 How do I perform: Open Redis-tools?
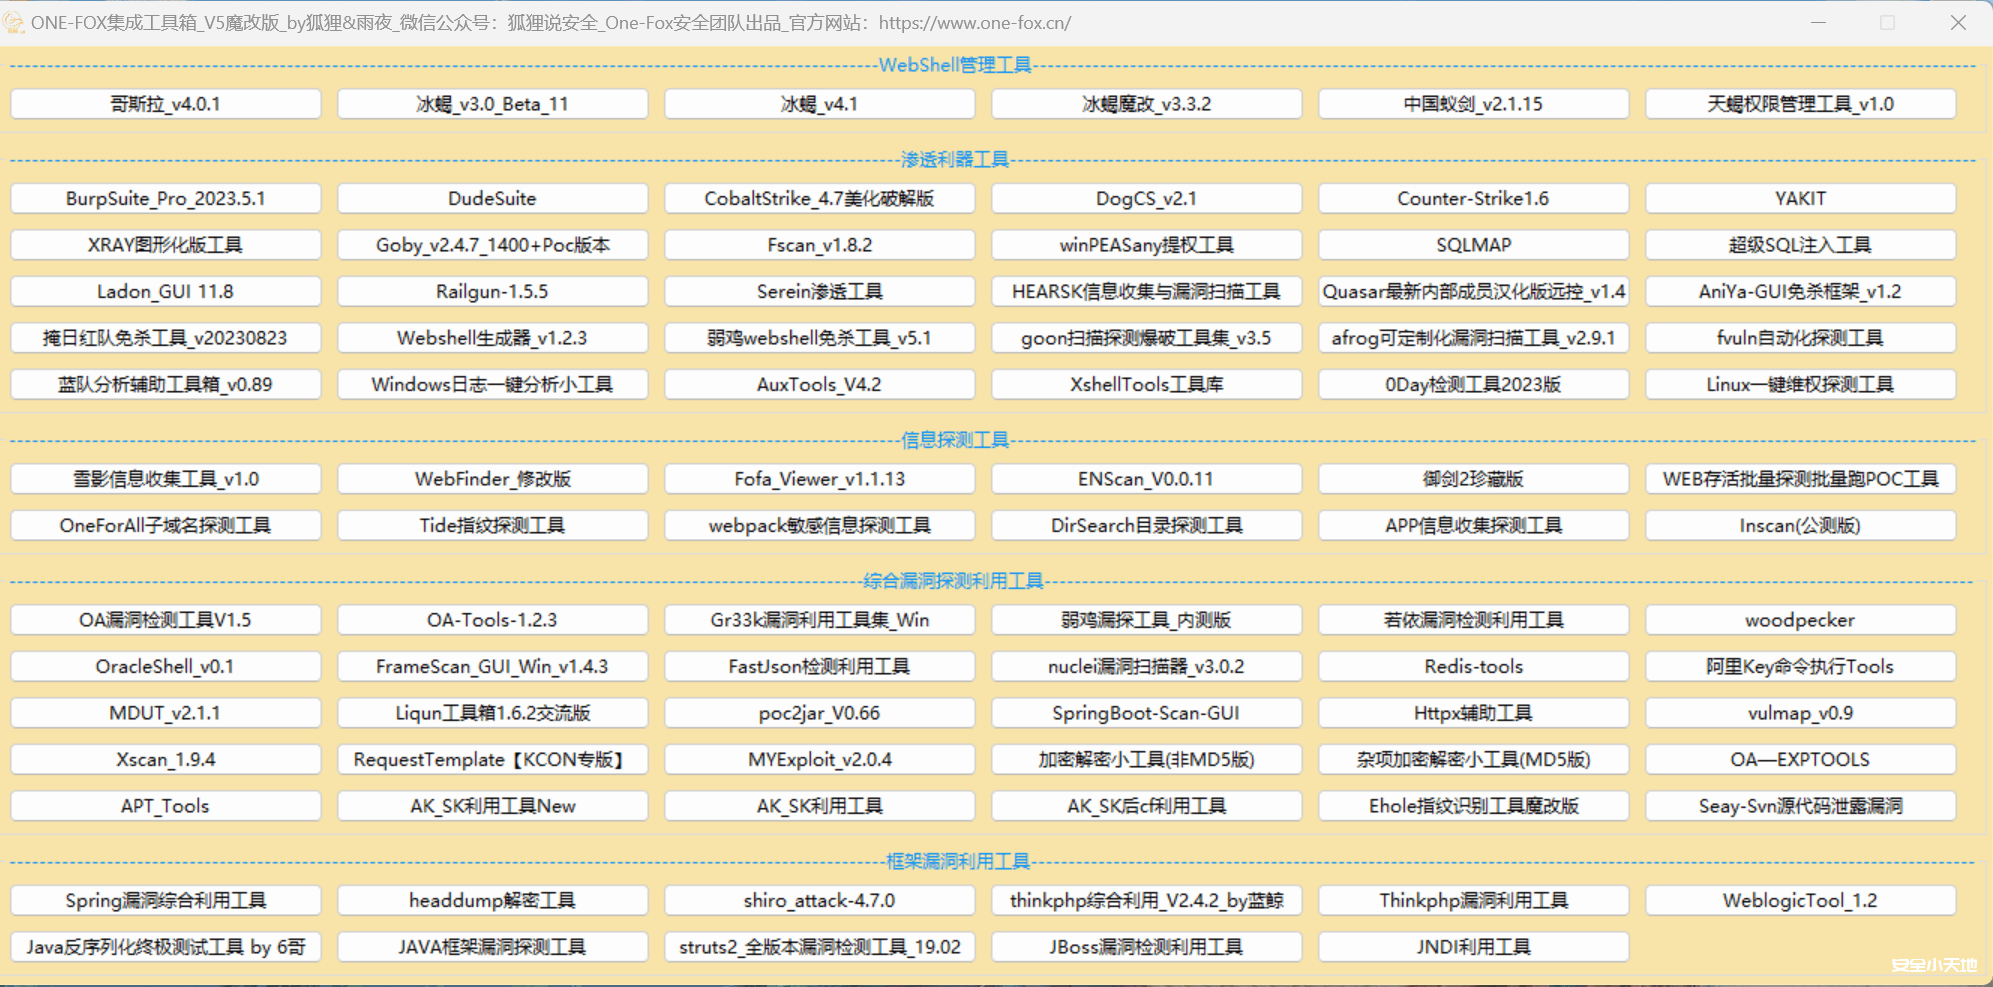1473,666
